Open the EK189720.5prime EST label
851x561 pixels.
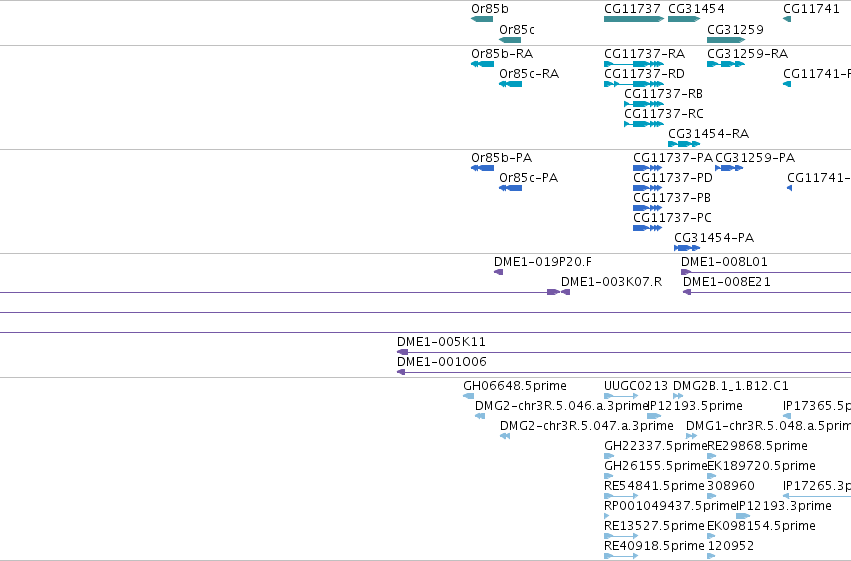coord(761,466)
